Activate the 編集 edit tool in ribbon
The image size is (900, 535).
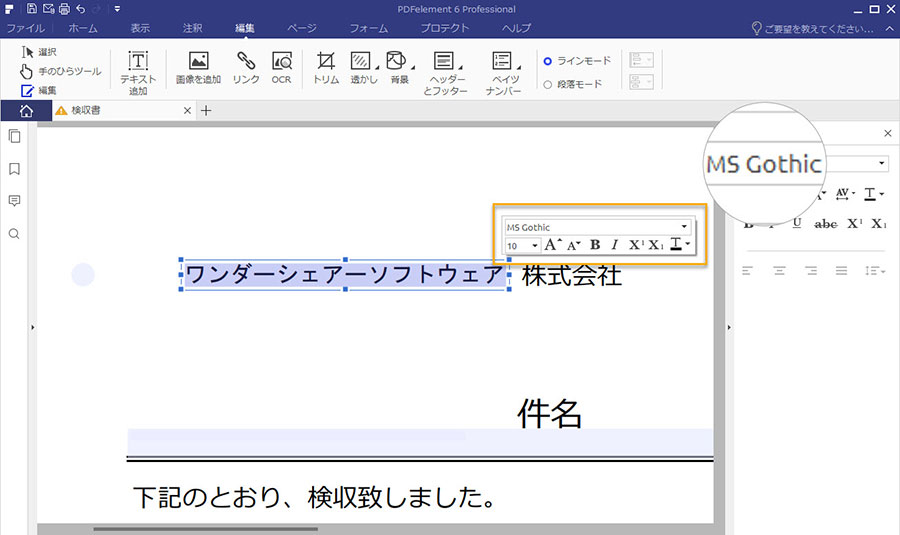coord(39,91)
